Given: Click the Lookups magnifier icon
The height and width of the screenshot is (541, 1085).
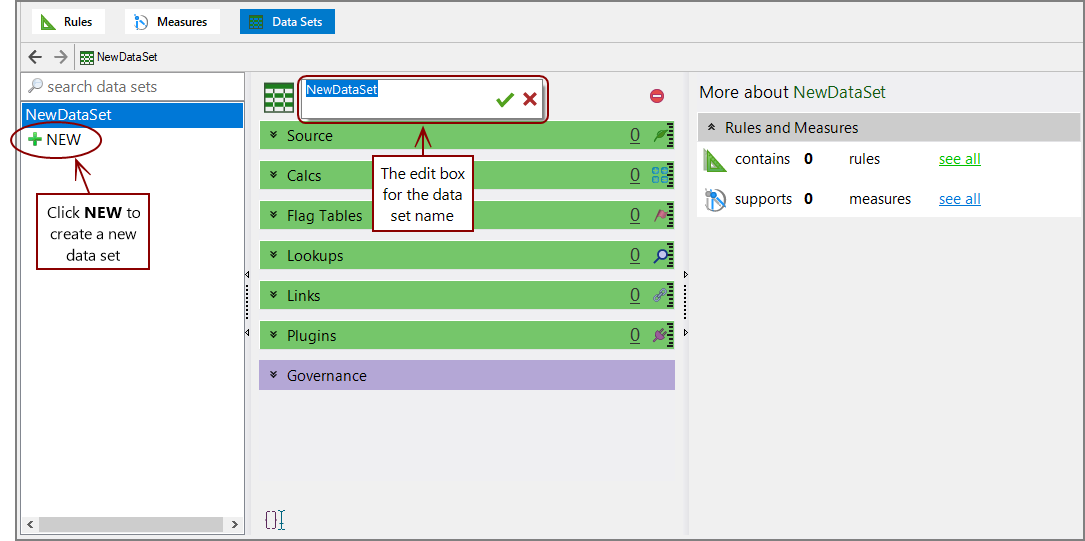Looking at the screenshot, I should click(662, 255).
